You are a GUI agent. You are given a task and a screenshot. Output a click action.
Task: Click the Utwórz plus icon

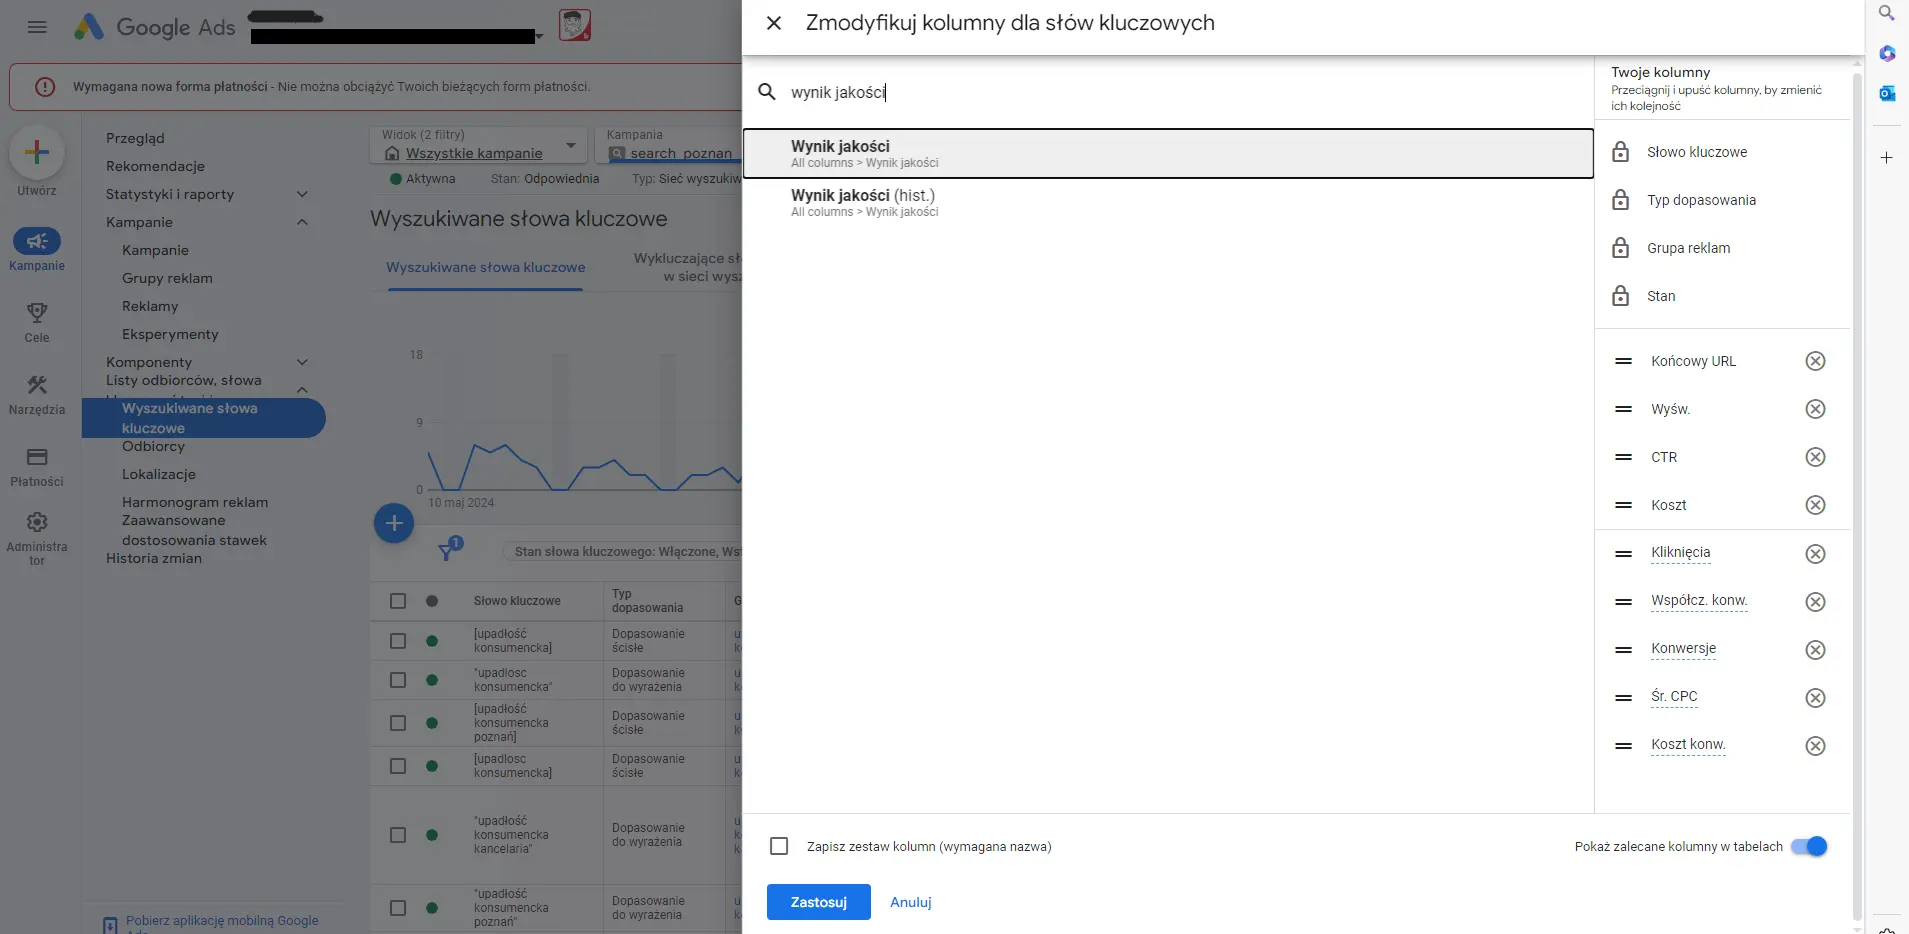click(37, 152)
